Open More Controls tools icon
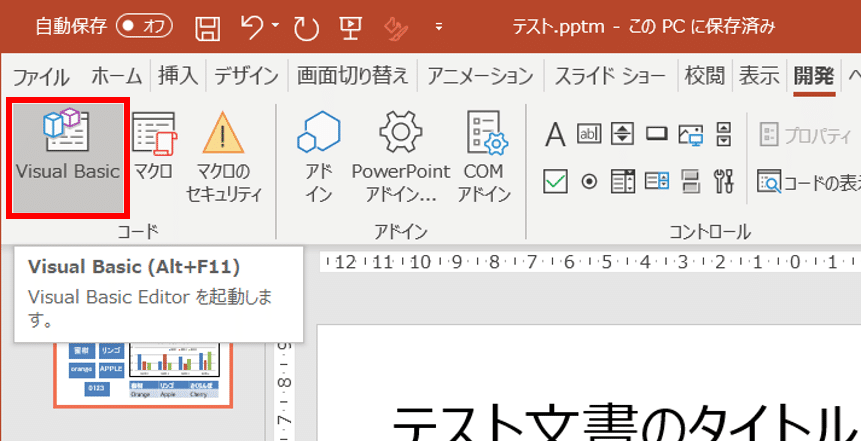Screen dimensions: 861x441 pos(724,181)
